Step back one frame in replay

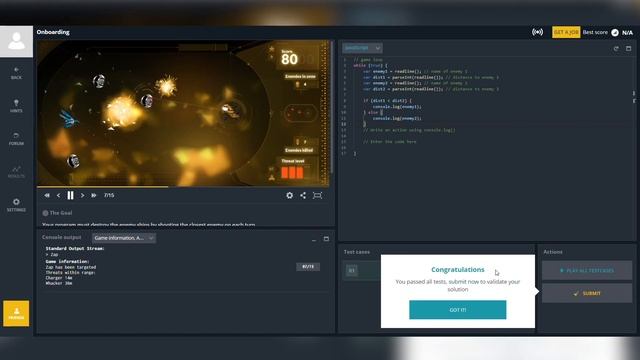[58, 196]
